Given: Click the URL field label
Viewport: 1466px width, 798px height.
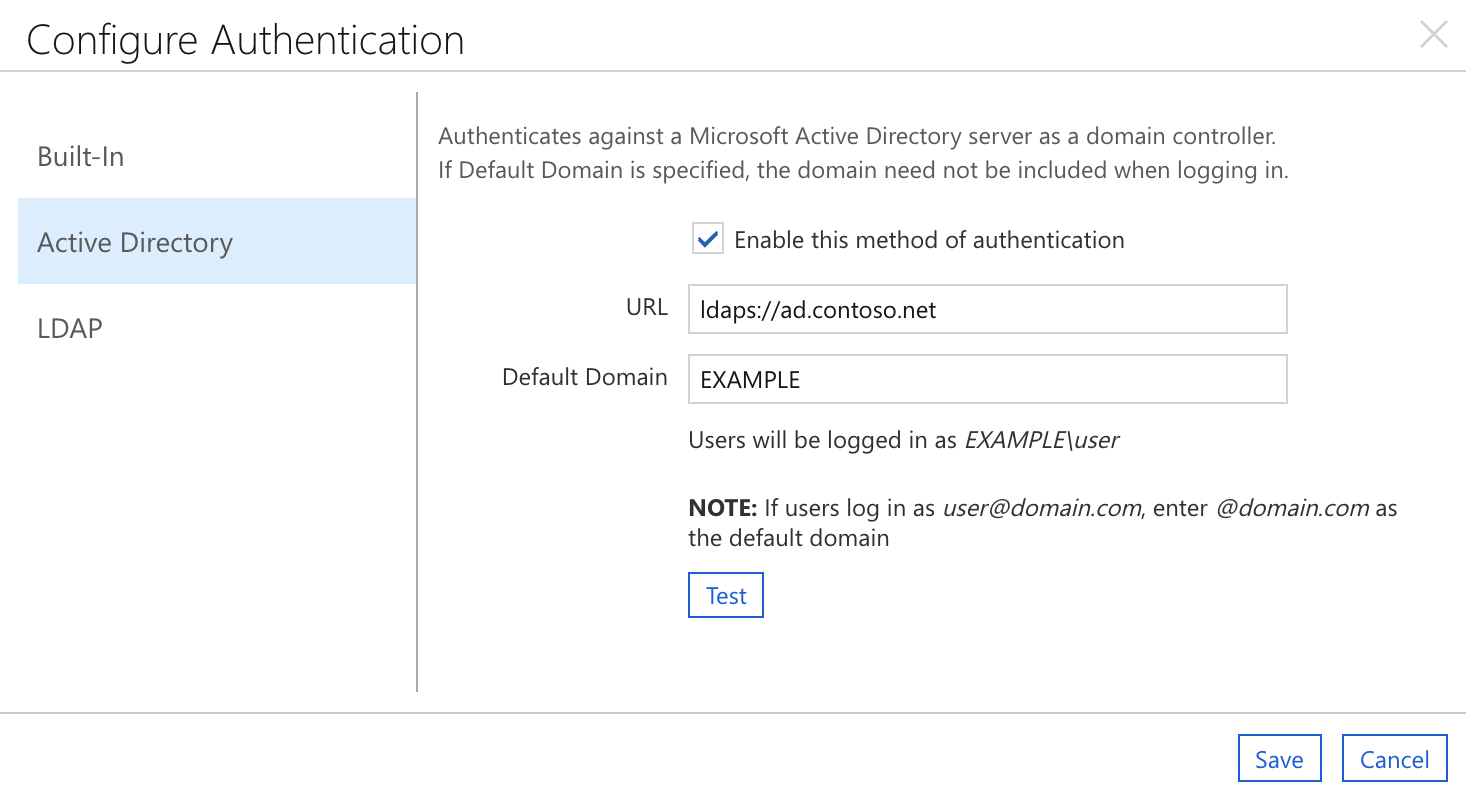Looking at the screenshot, I should 647,308.
